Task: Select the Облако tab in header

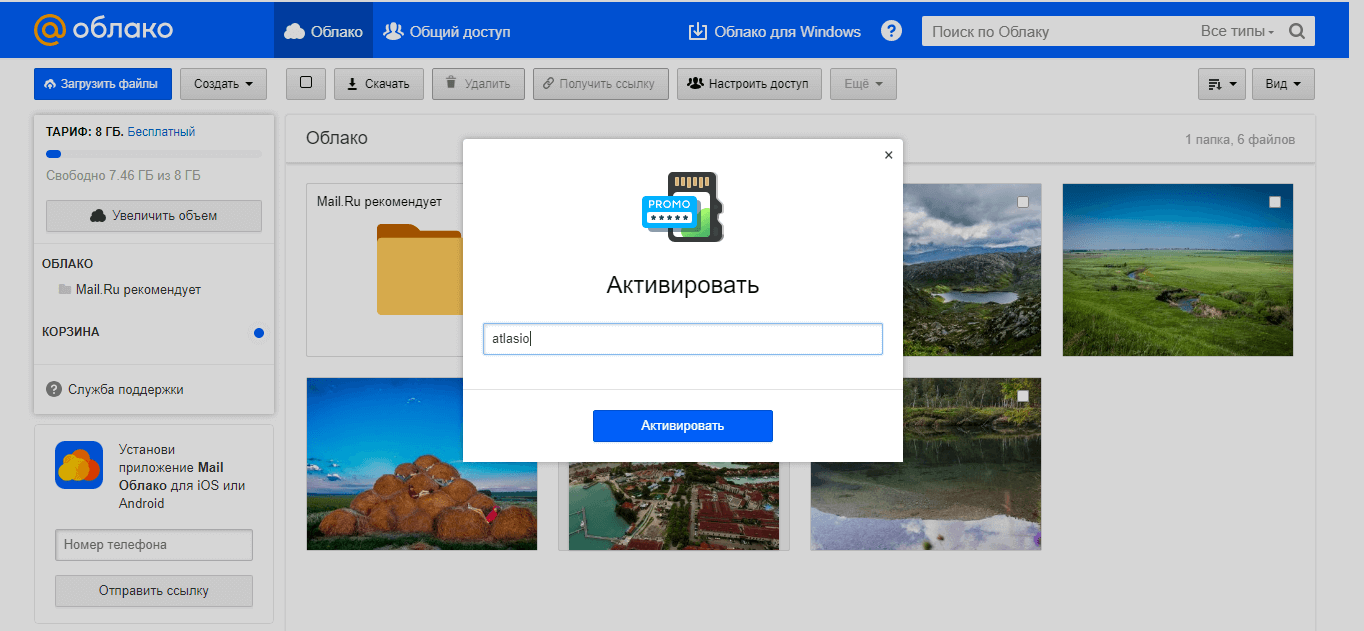Action: tap(323, 31)
